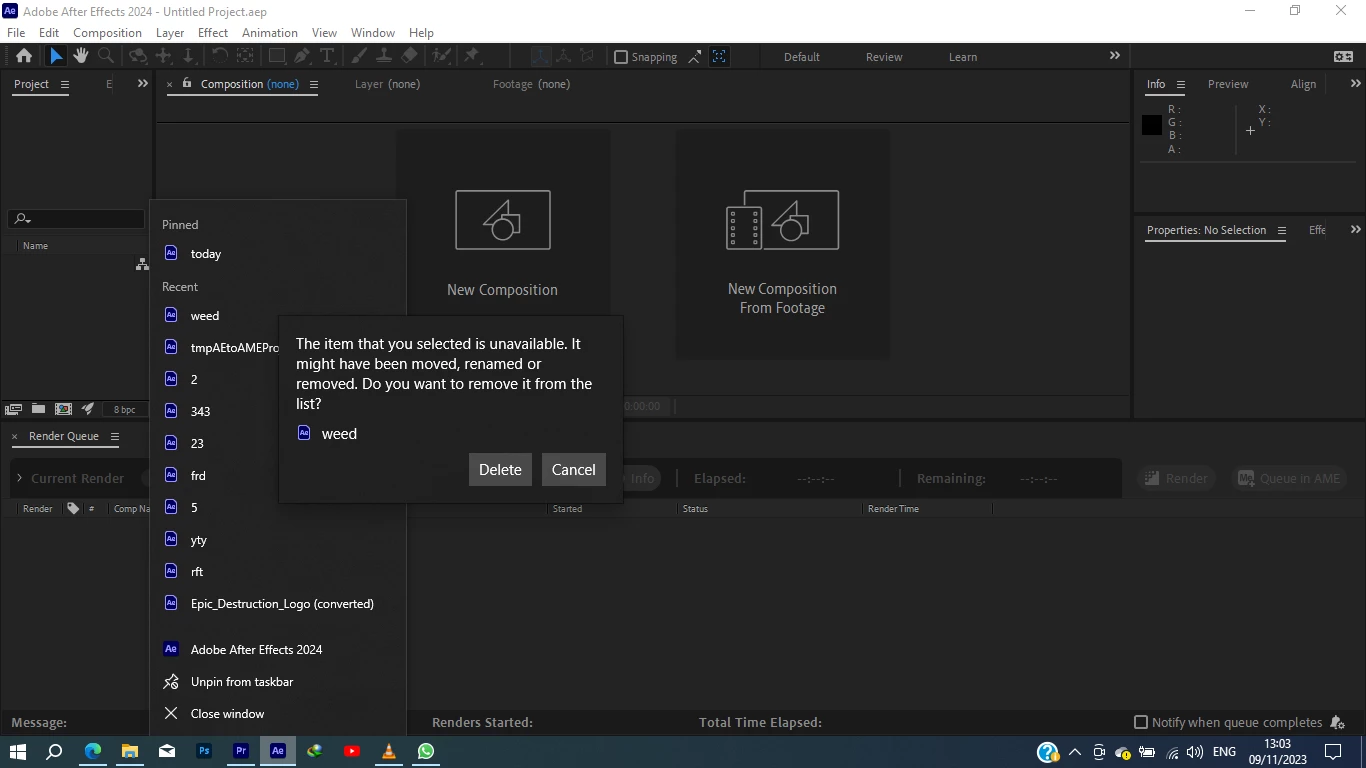Click the snap collapsed compositions icon

tap(719, 57)
